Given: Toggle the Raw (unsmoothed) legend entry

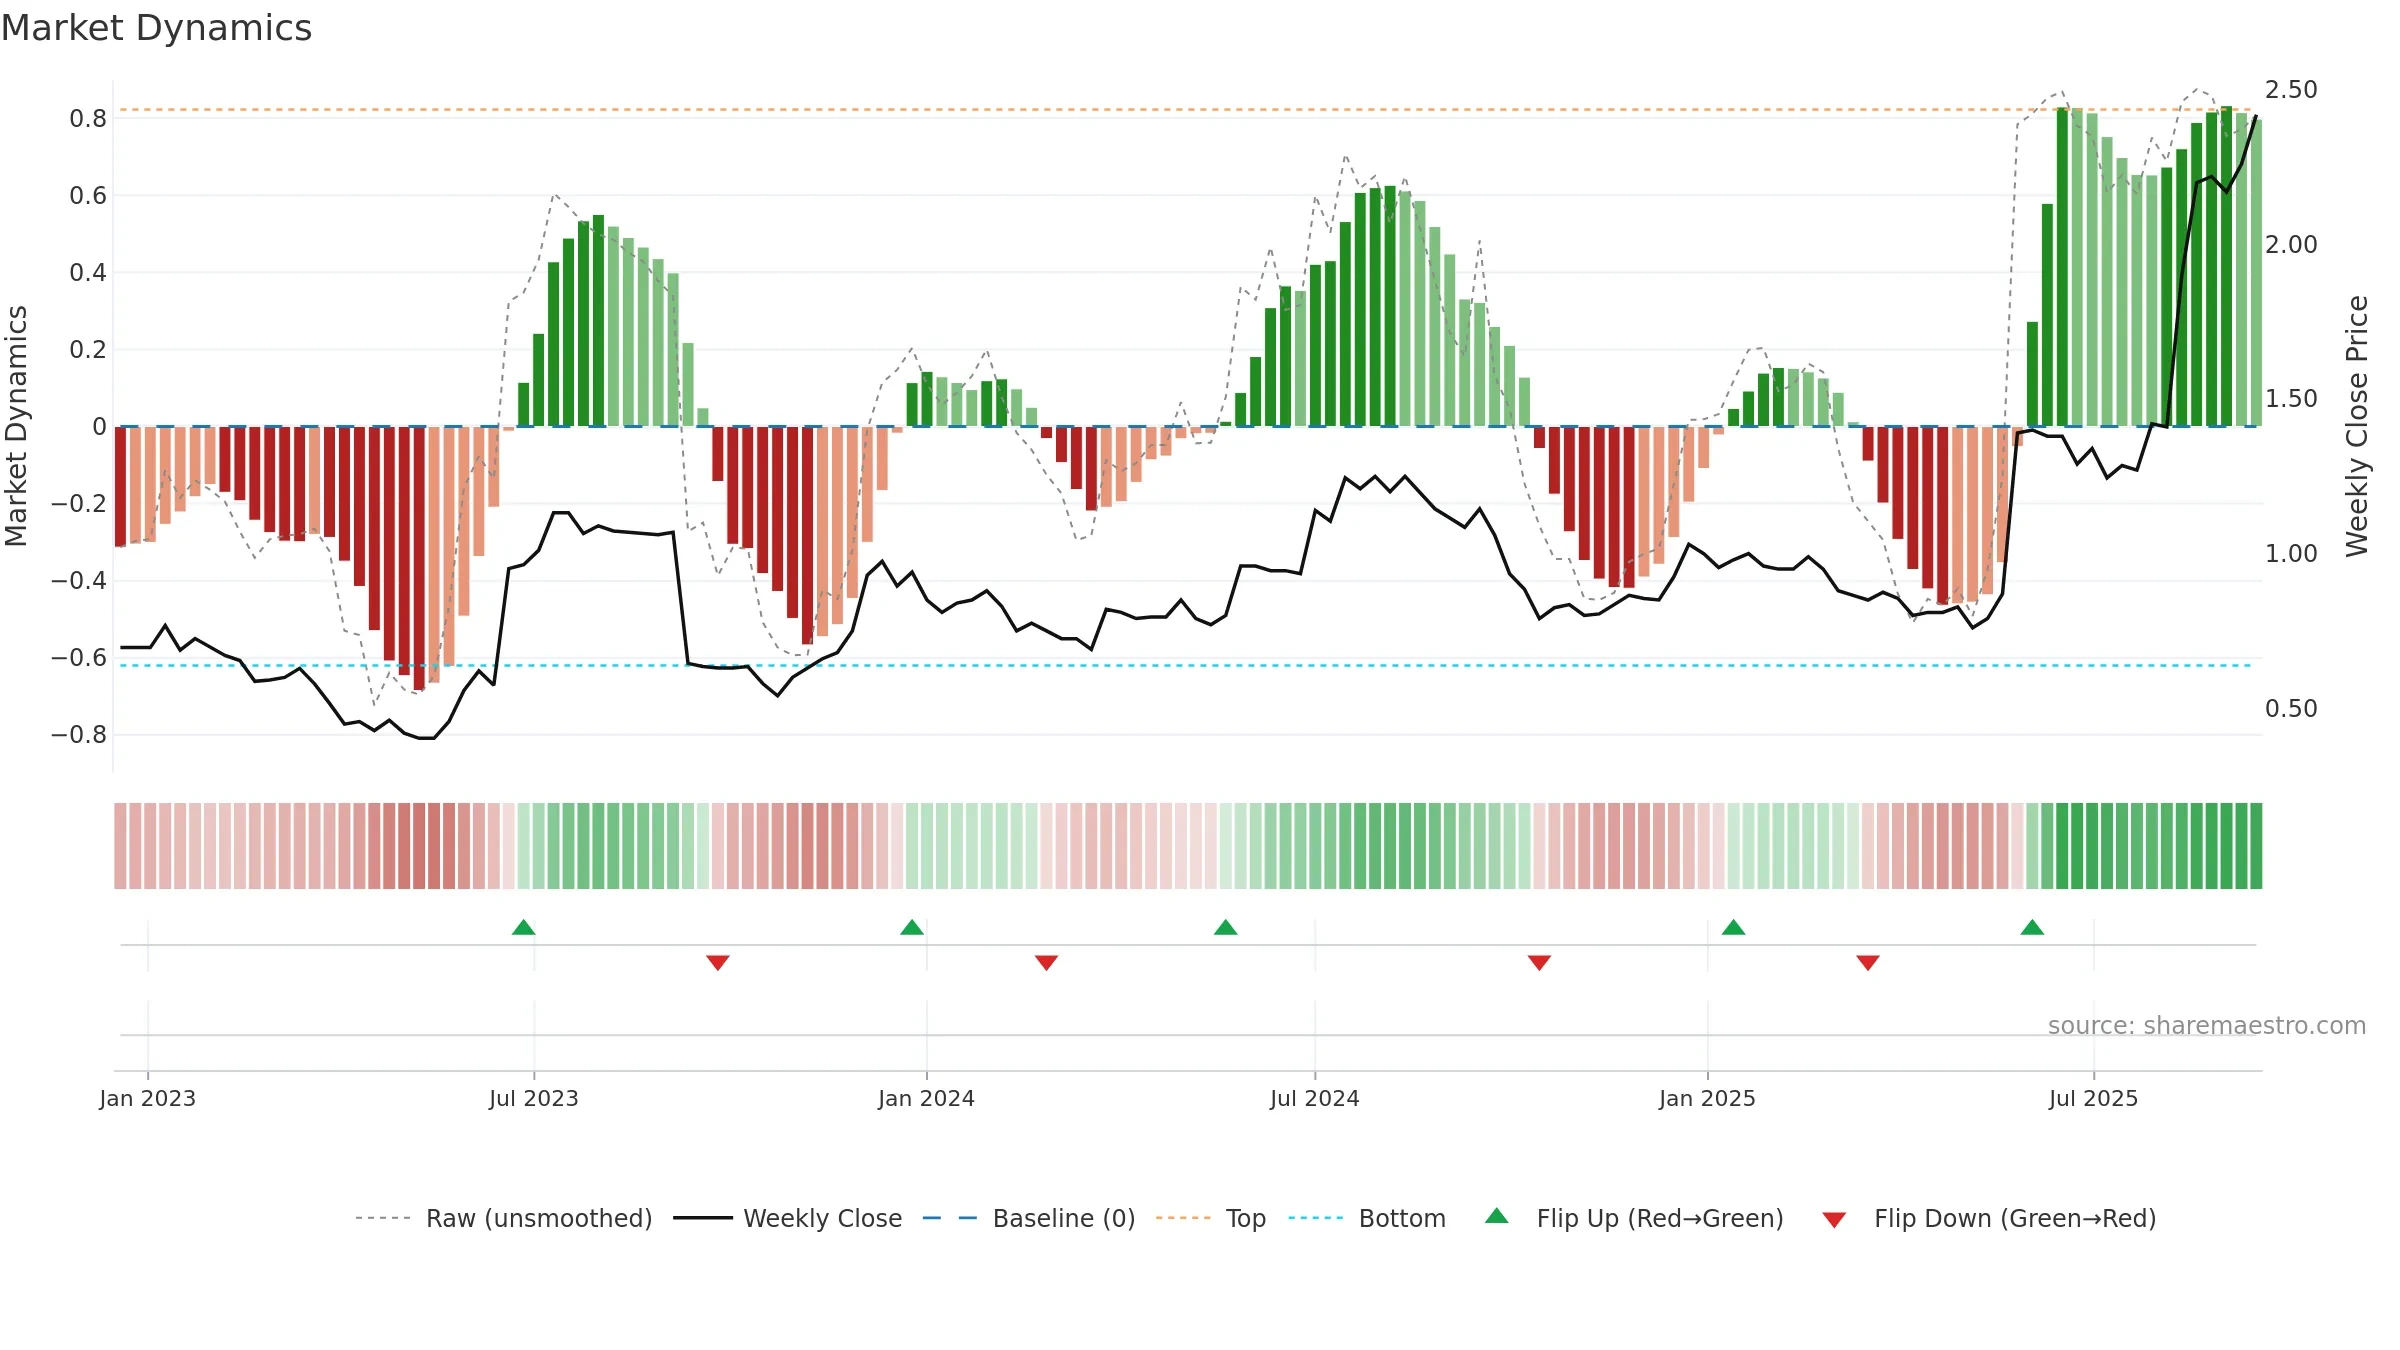Looking at the screenshot, I should (x=503, y=1218).
